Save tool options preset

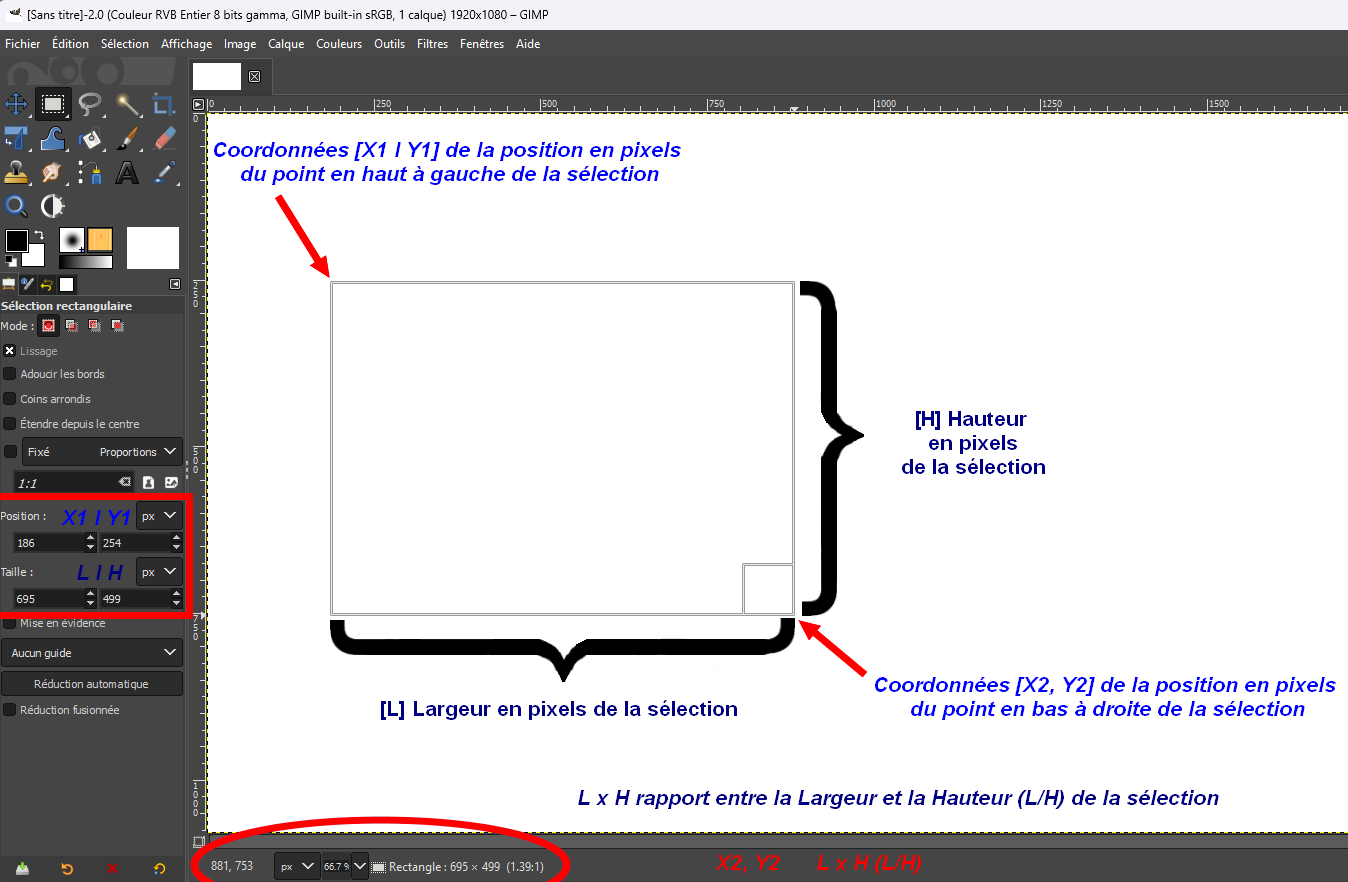point(22,868)
